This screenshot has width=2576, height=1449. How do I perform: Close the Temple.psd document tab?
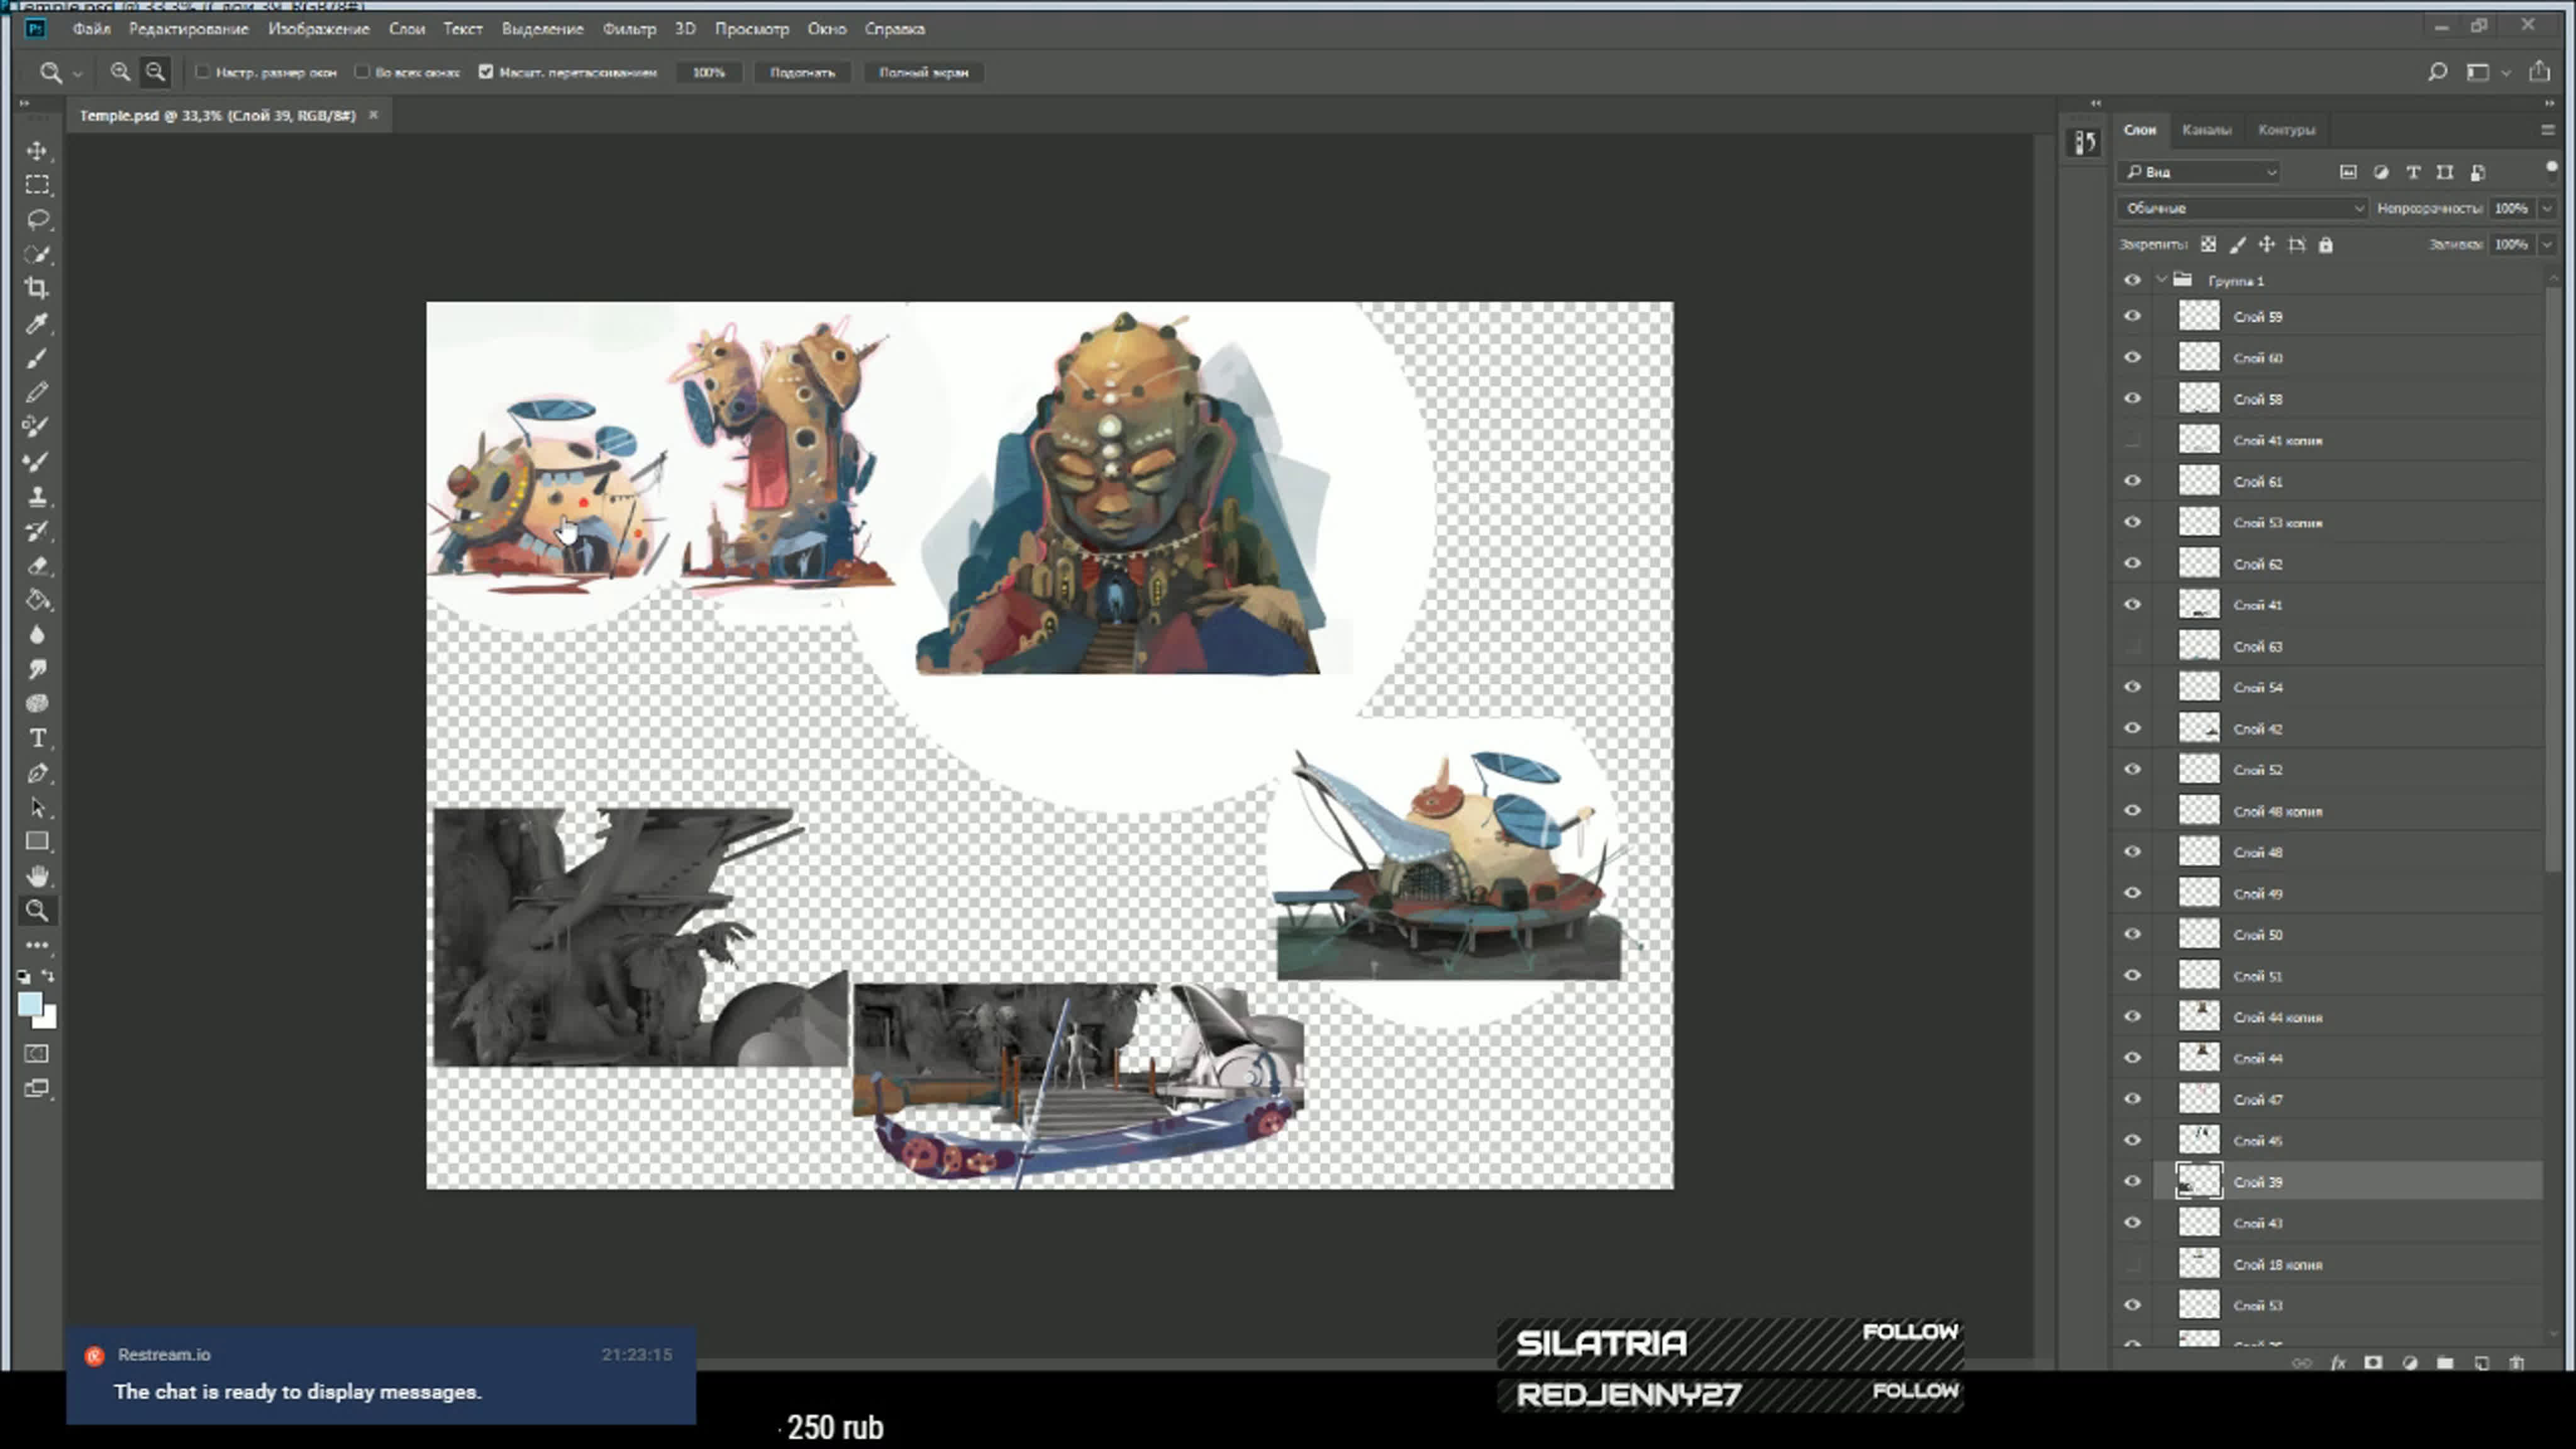pyautogui.click(x=374, y=115)
